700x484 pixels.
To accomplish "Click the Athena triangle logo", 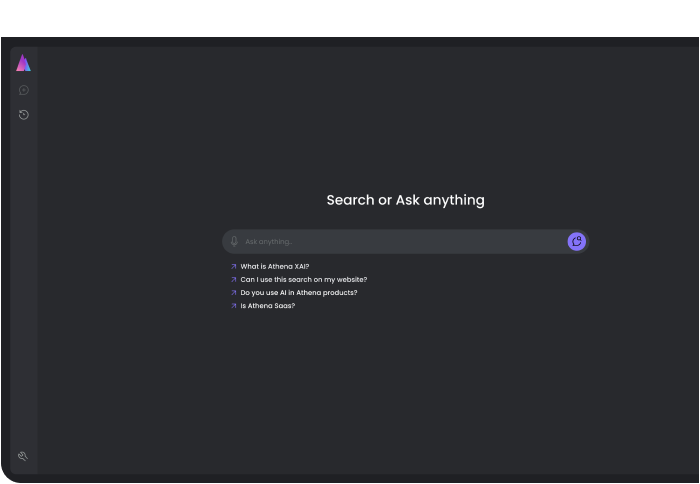I will (23, 63).
